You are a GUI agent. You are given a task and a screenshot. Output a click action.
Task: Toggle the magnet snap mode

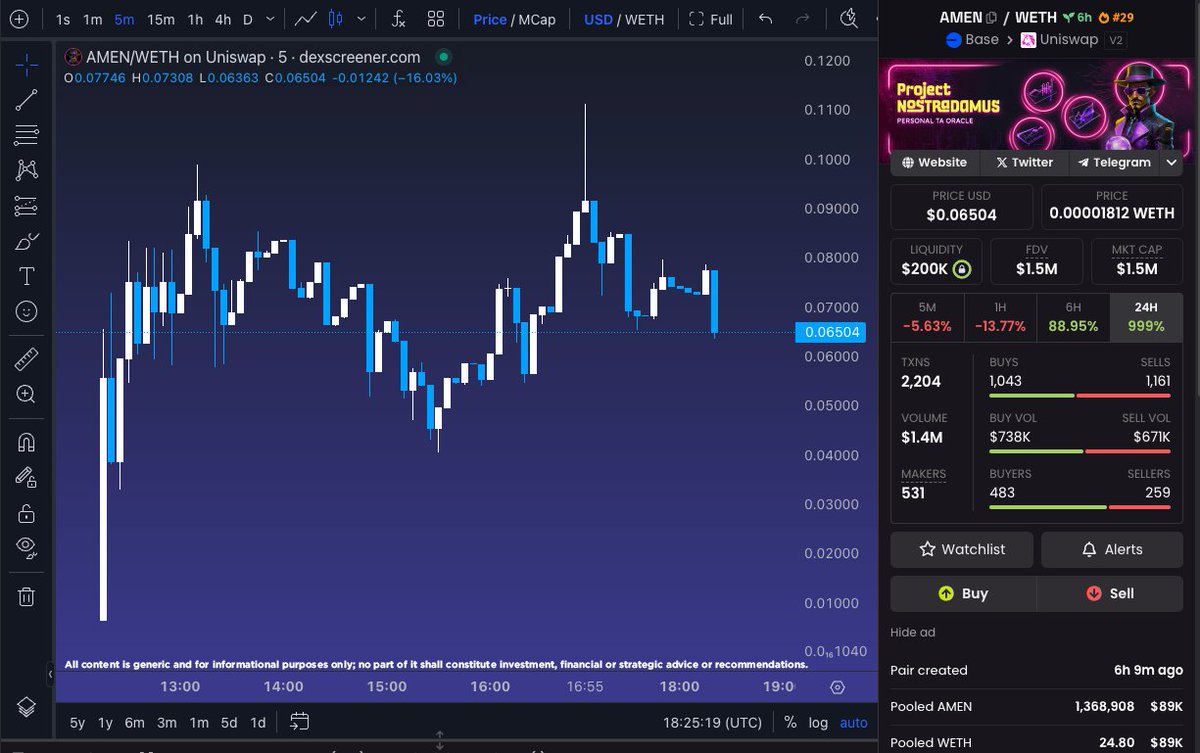(27, 441)
